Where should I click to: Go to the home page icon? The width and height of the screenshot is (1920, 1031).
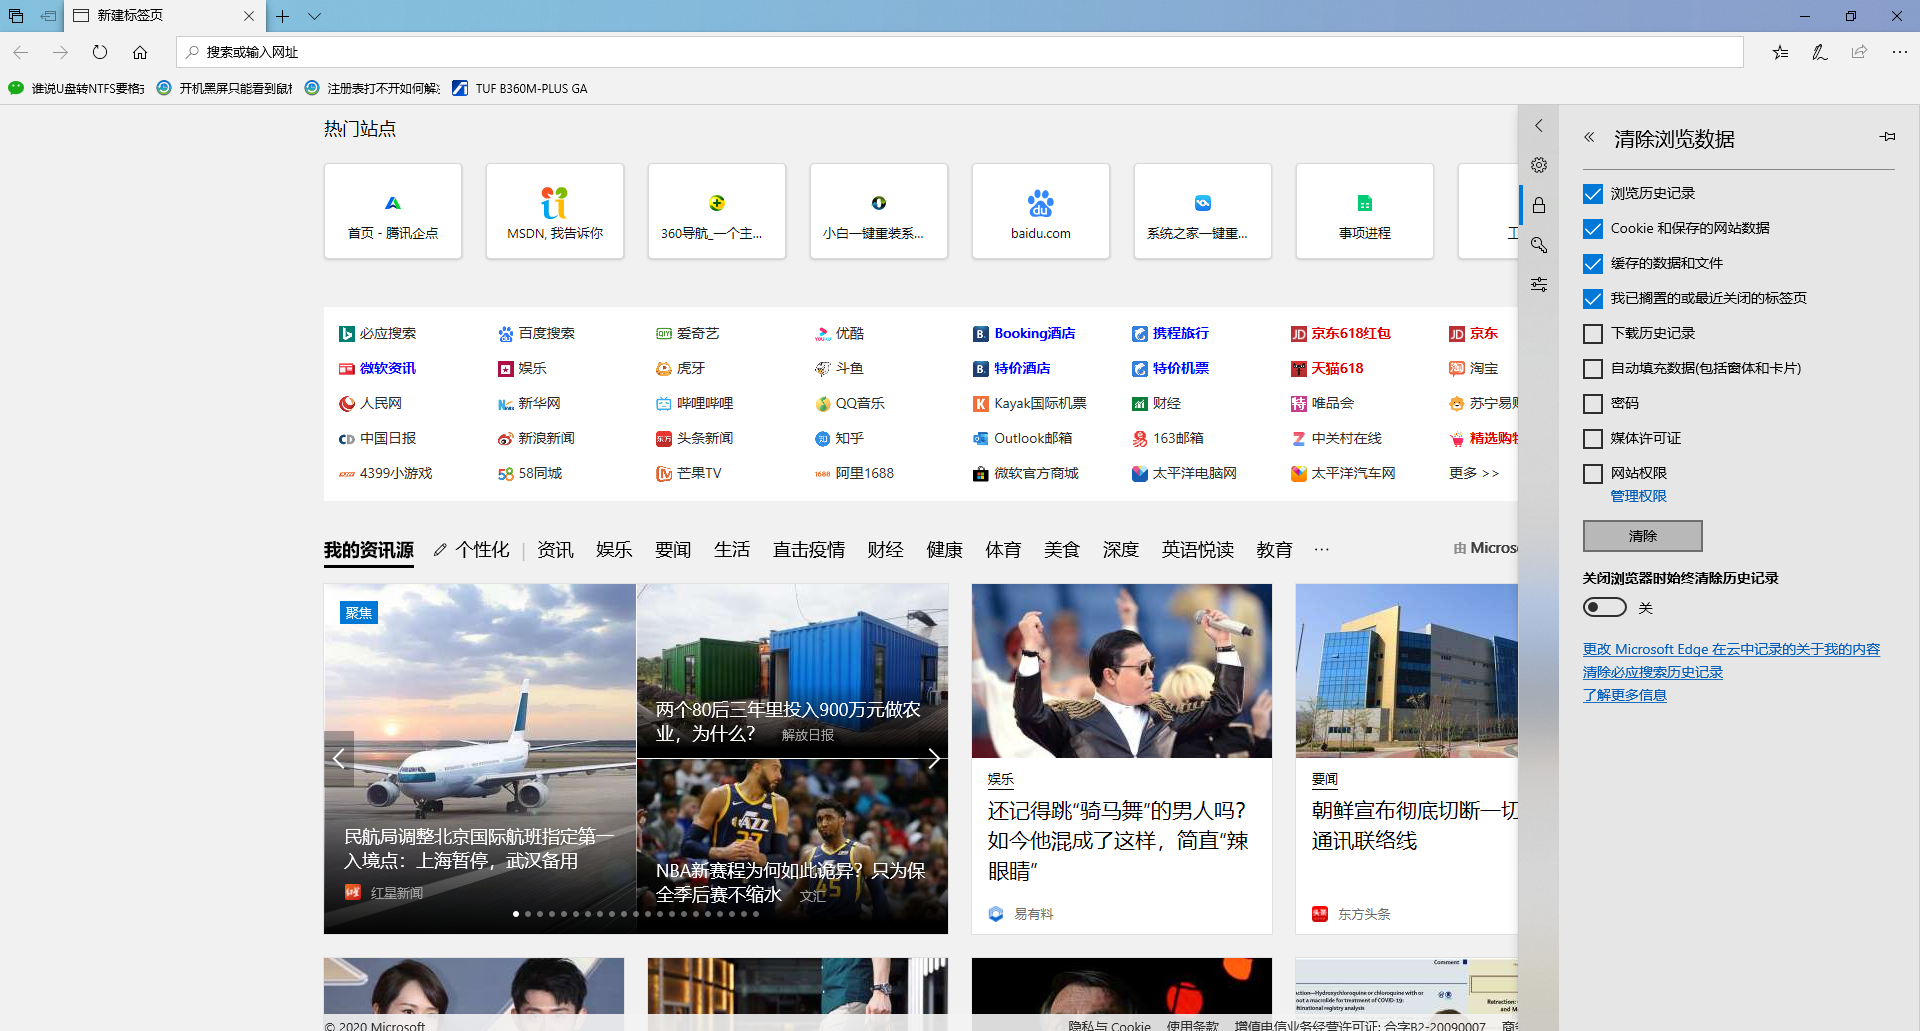(140, 52)
